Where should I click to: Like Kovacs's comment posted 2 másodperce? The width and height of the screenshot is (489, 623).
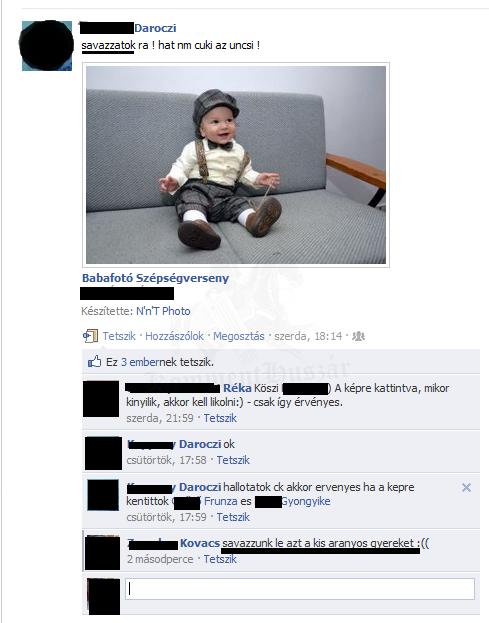click(220, 559)
